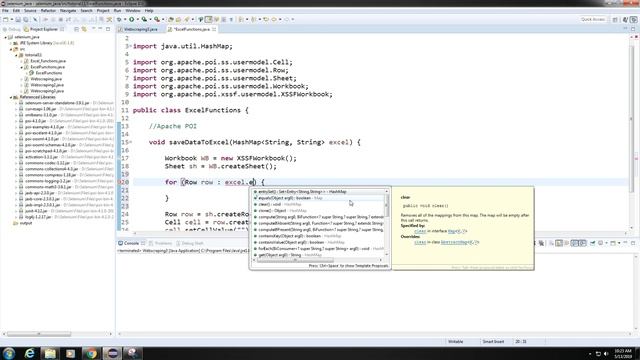Expand JRE System Library node
This screenshot has width=640, height=360.
point(11,43)
